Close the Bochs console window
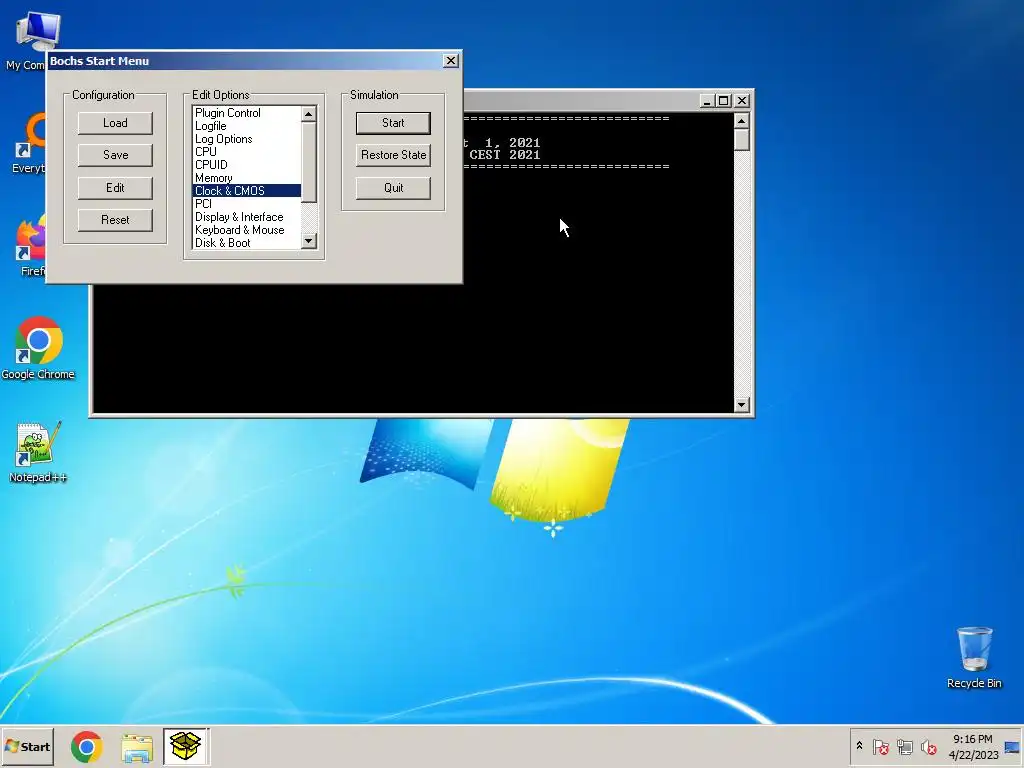1024x768 pixels. coord(742,101)
